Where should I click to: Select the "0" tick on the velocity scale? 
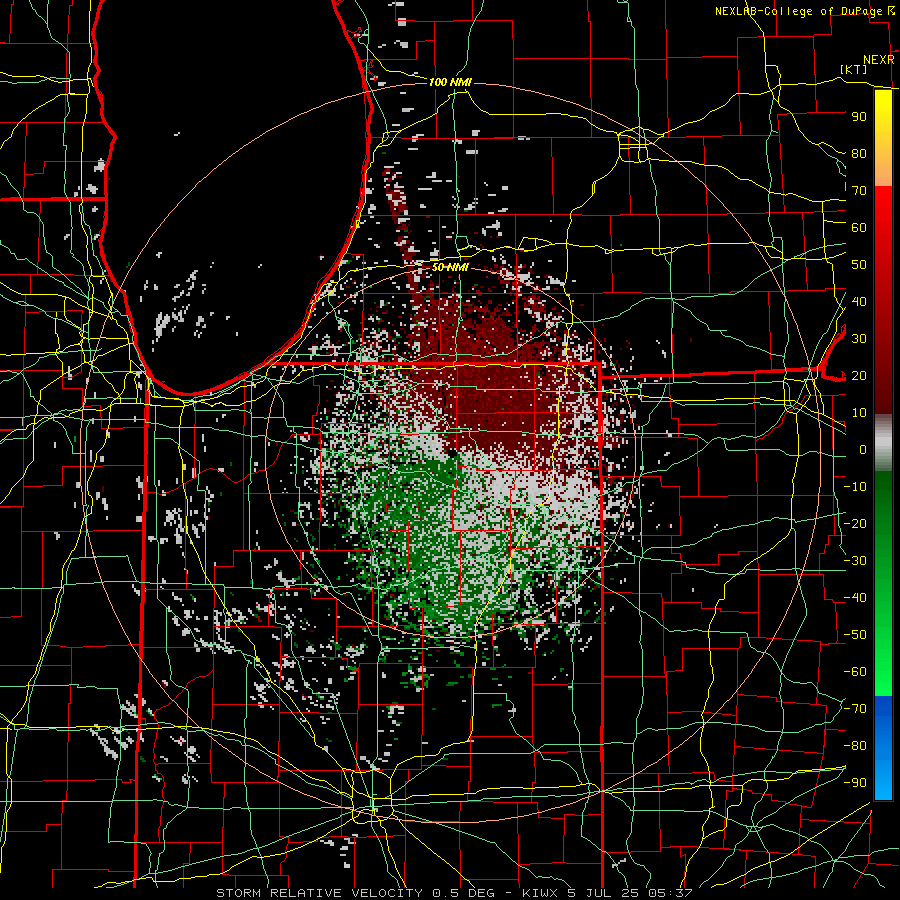click(x=863, y=449)
